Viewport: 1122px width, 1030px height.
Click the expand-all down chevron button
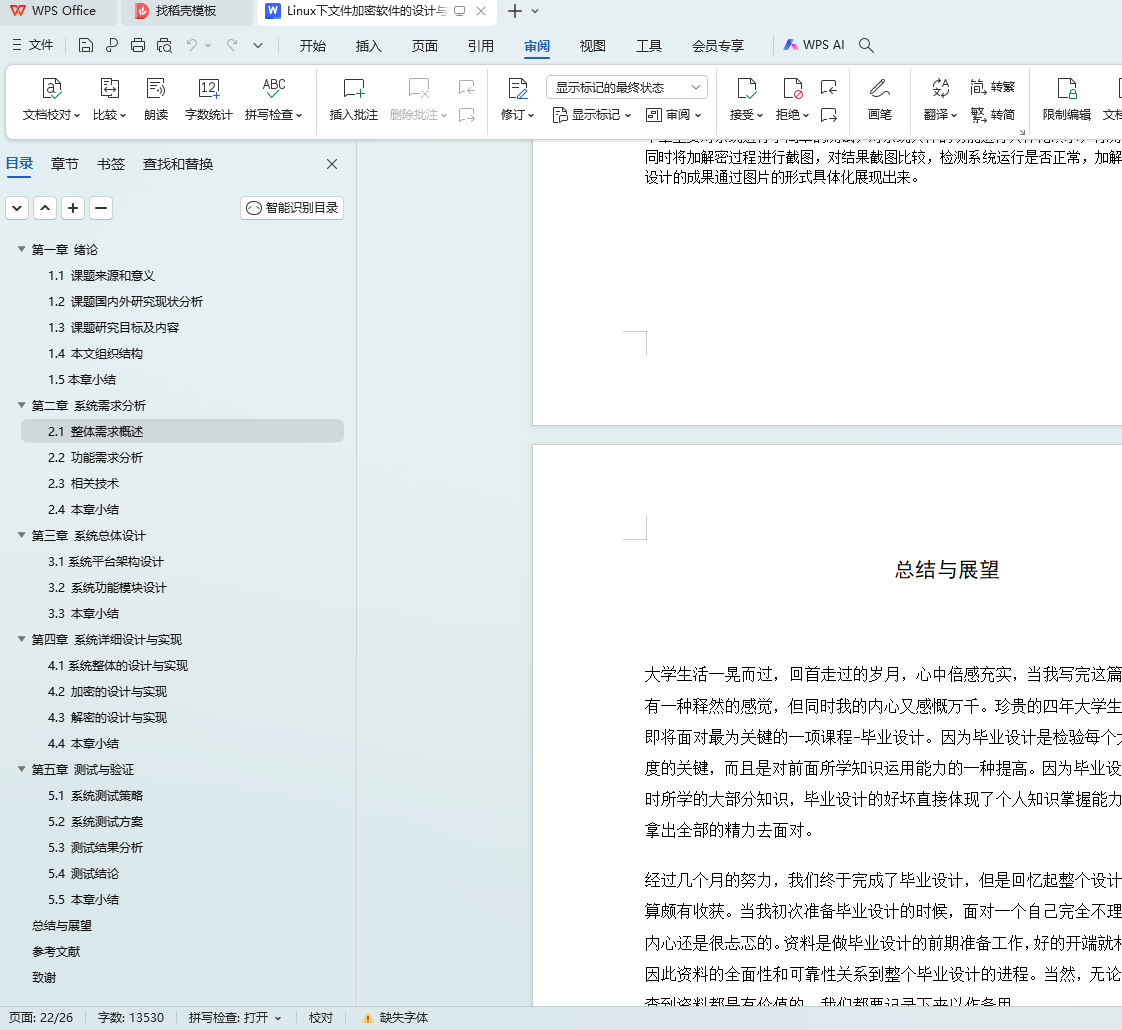[17, 208]
